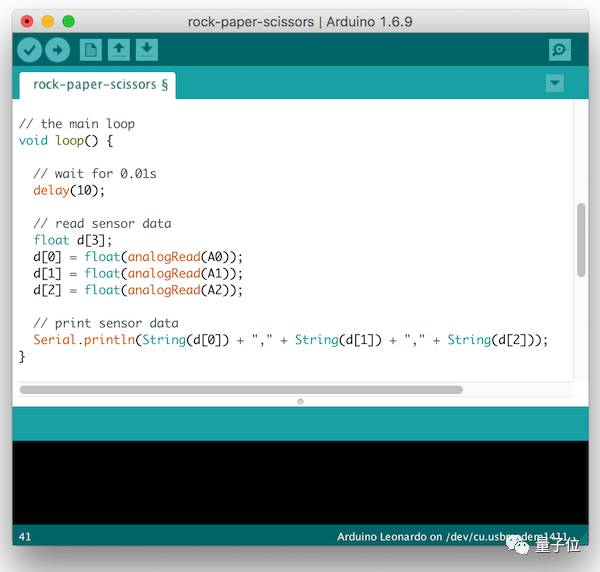This screenshot has height=572, width=600.
Task: Select the rock-paper-scissors sketch tab
Action: [x=98, y=85]
